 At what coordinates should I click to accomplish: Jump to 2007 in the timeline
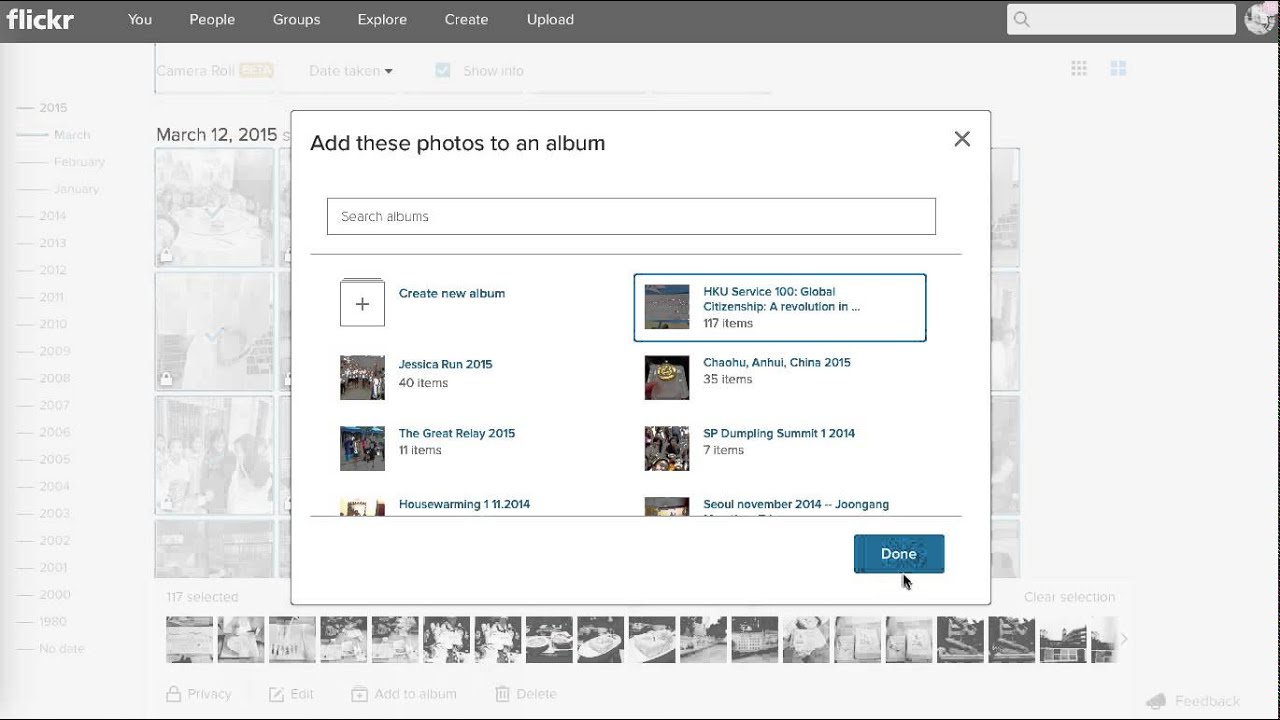tap(54, 405)
